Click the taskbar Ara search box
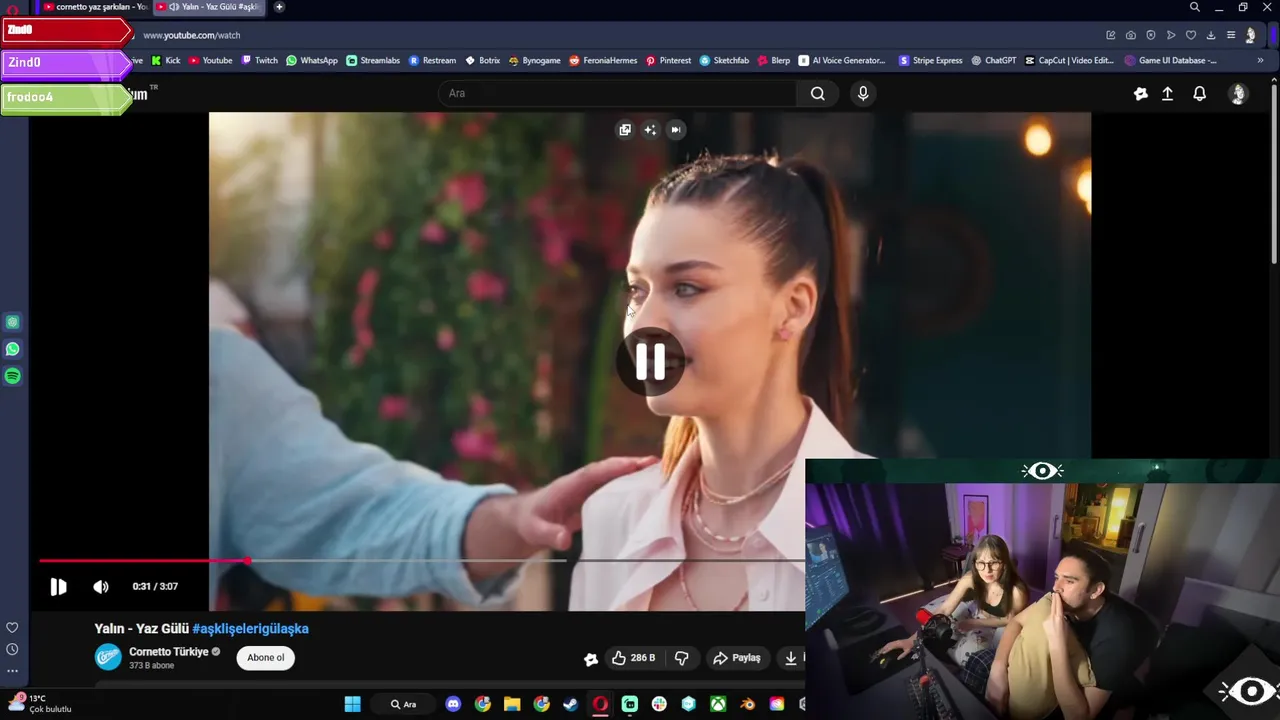Screen dimensions: 1280x720 404,704
